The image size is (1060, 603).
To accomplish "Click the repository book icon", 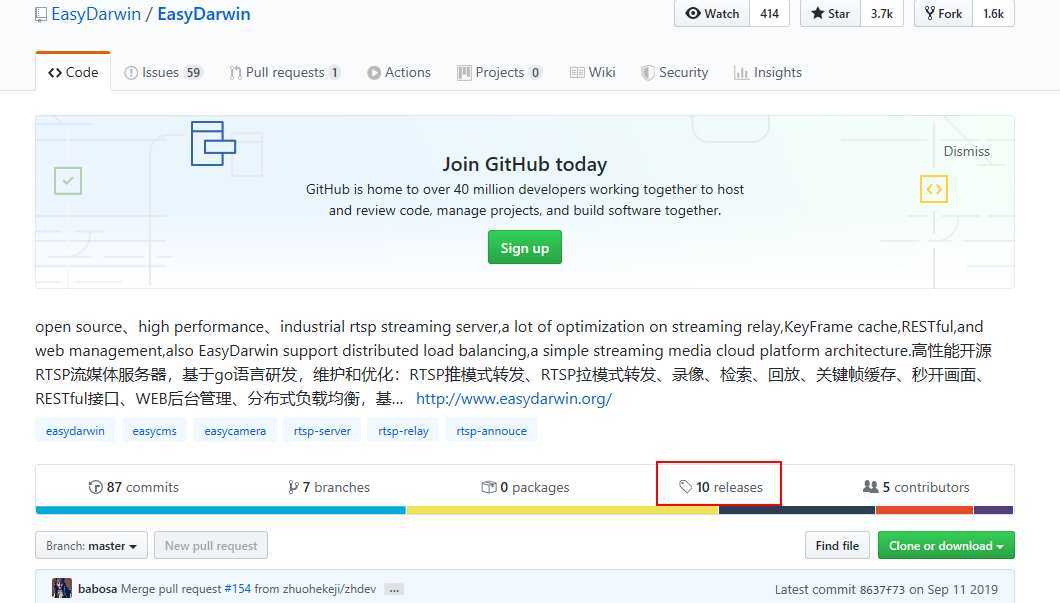I will tap(41, 14).
